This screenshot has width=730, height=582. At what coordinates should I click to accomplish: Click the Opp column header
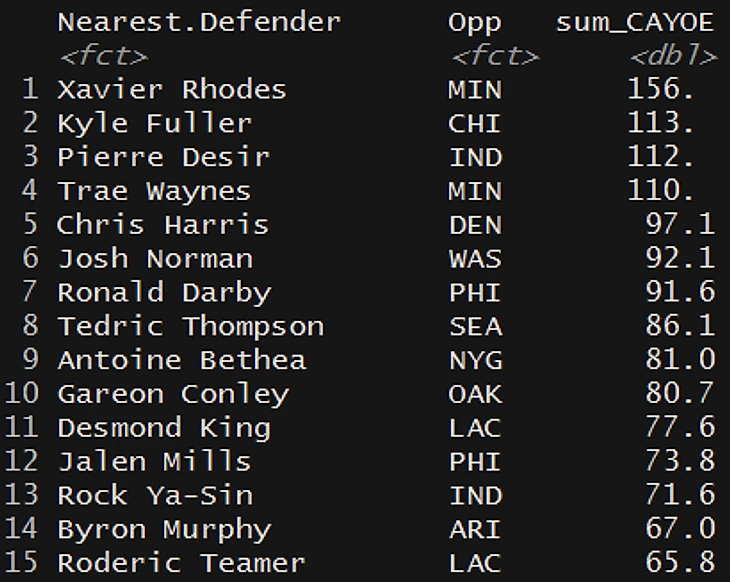point(474,22)
